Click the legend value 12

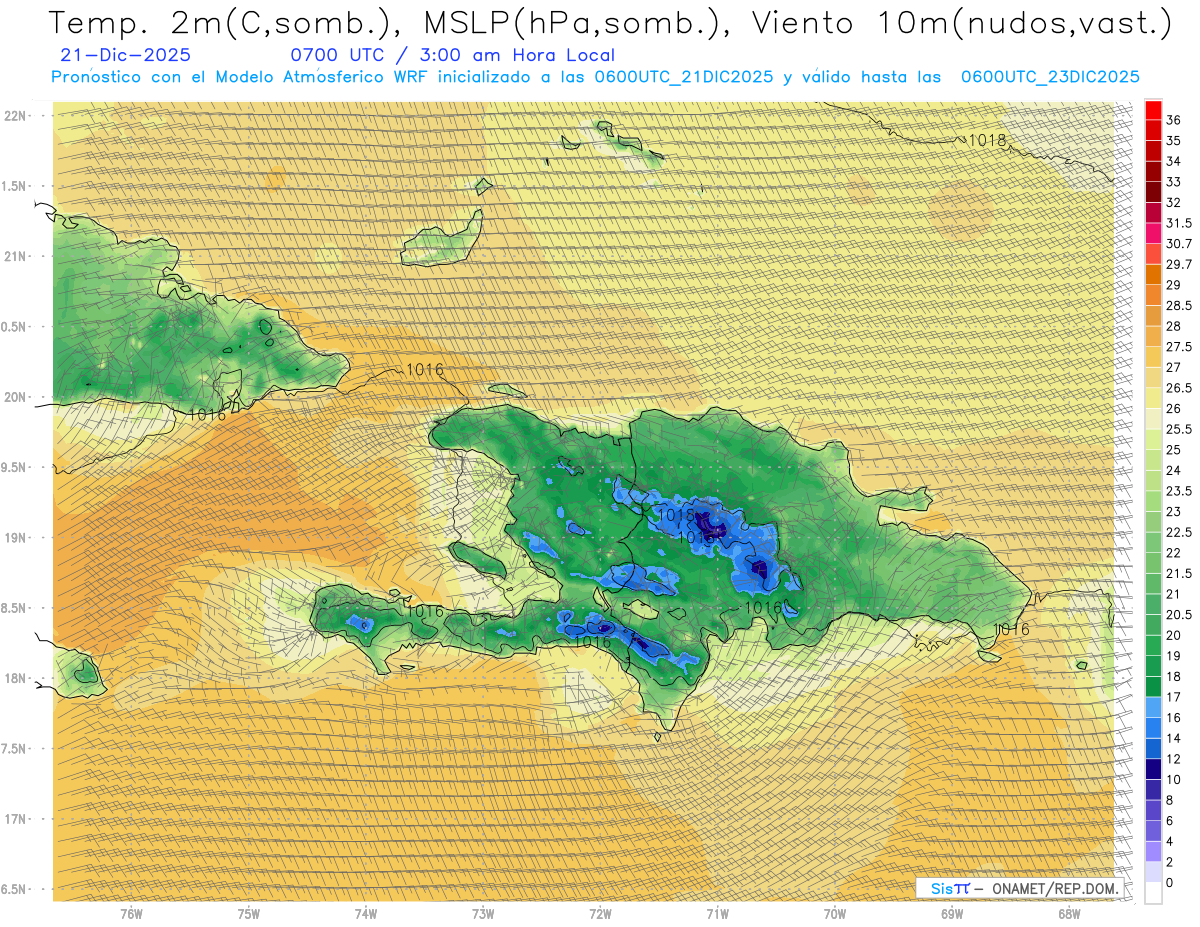[1173, 759]
